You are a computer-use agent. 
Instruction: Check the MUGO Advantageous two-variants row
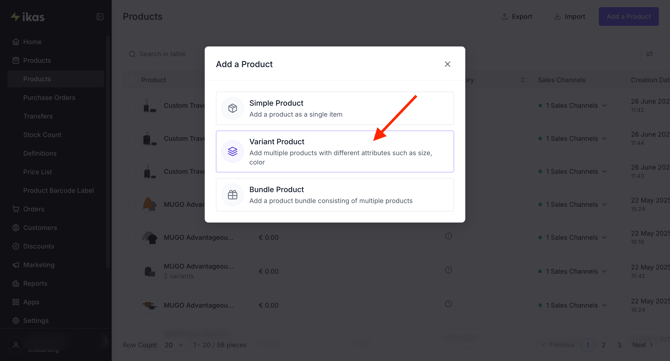pyautogui.click(x=132, y=271)
